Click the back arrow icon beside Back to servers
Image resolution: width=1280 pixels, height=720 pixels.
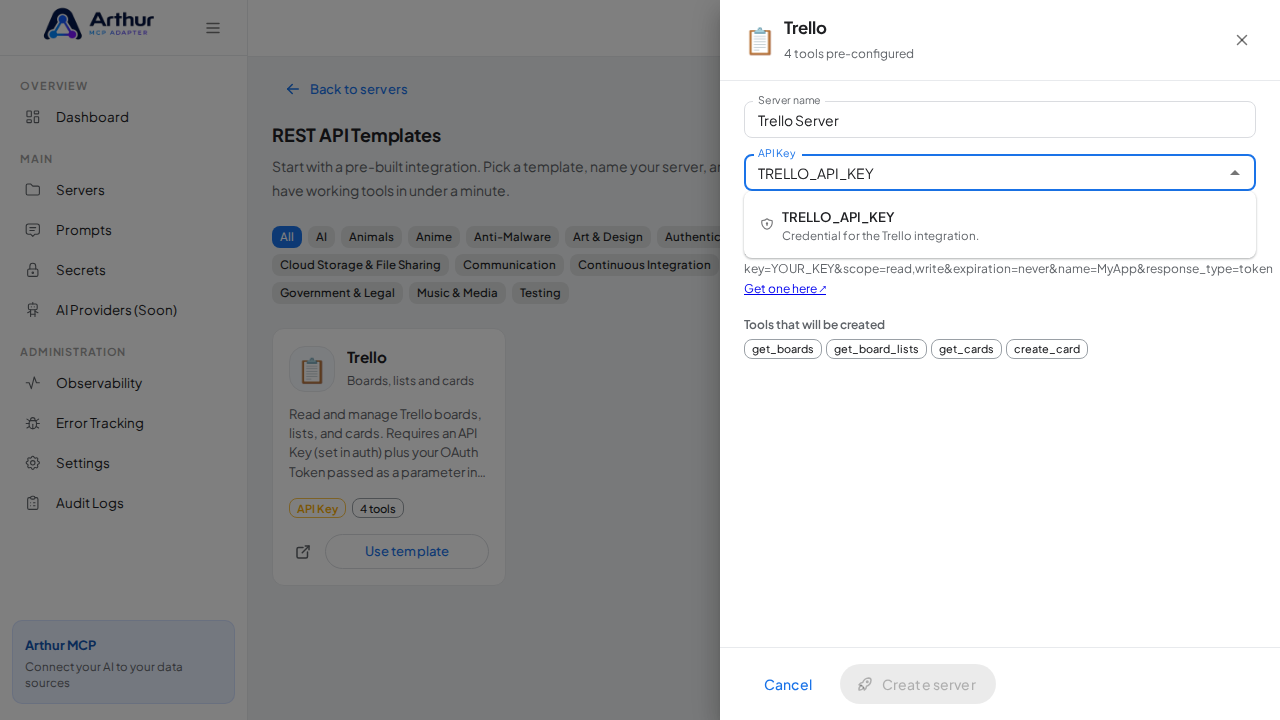(293, 89)
